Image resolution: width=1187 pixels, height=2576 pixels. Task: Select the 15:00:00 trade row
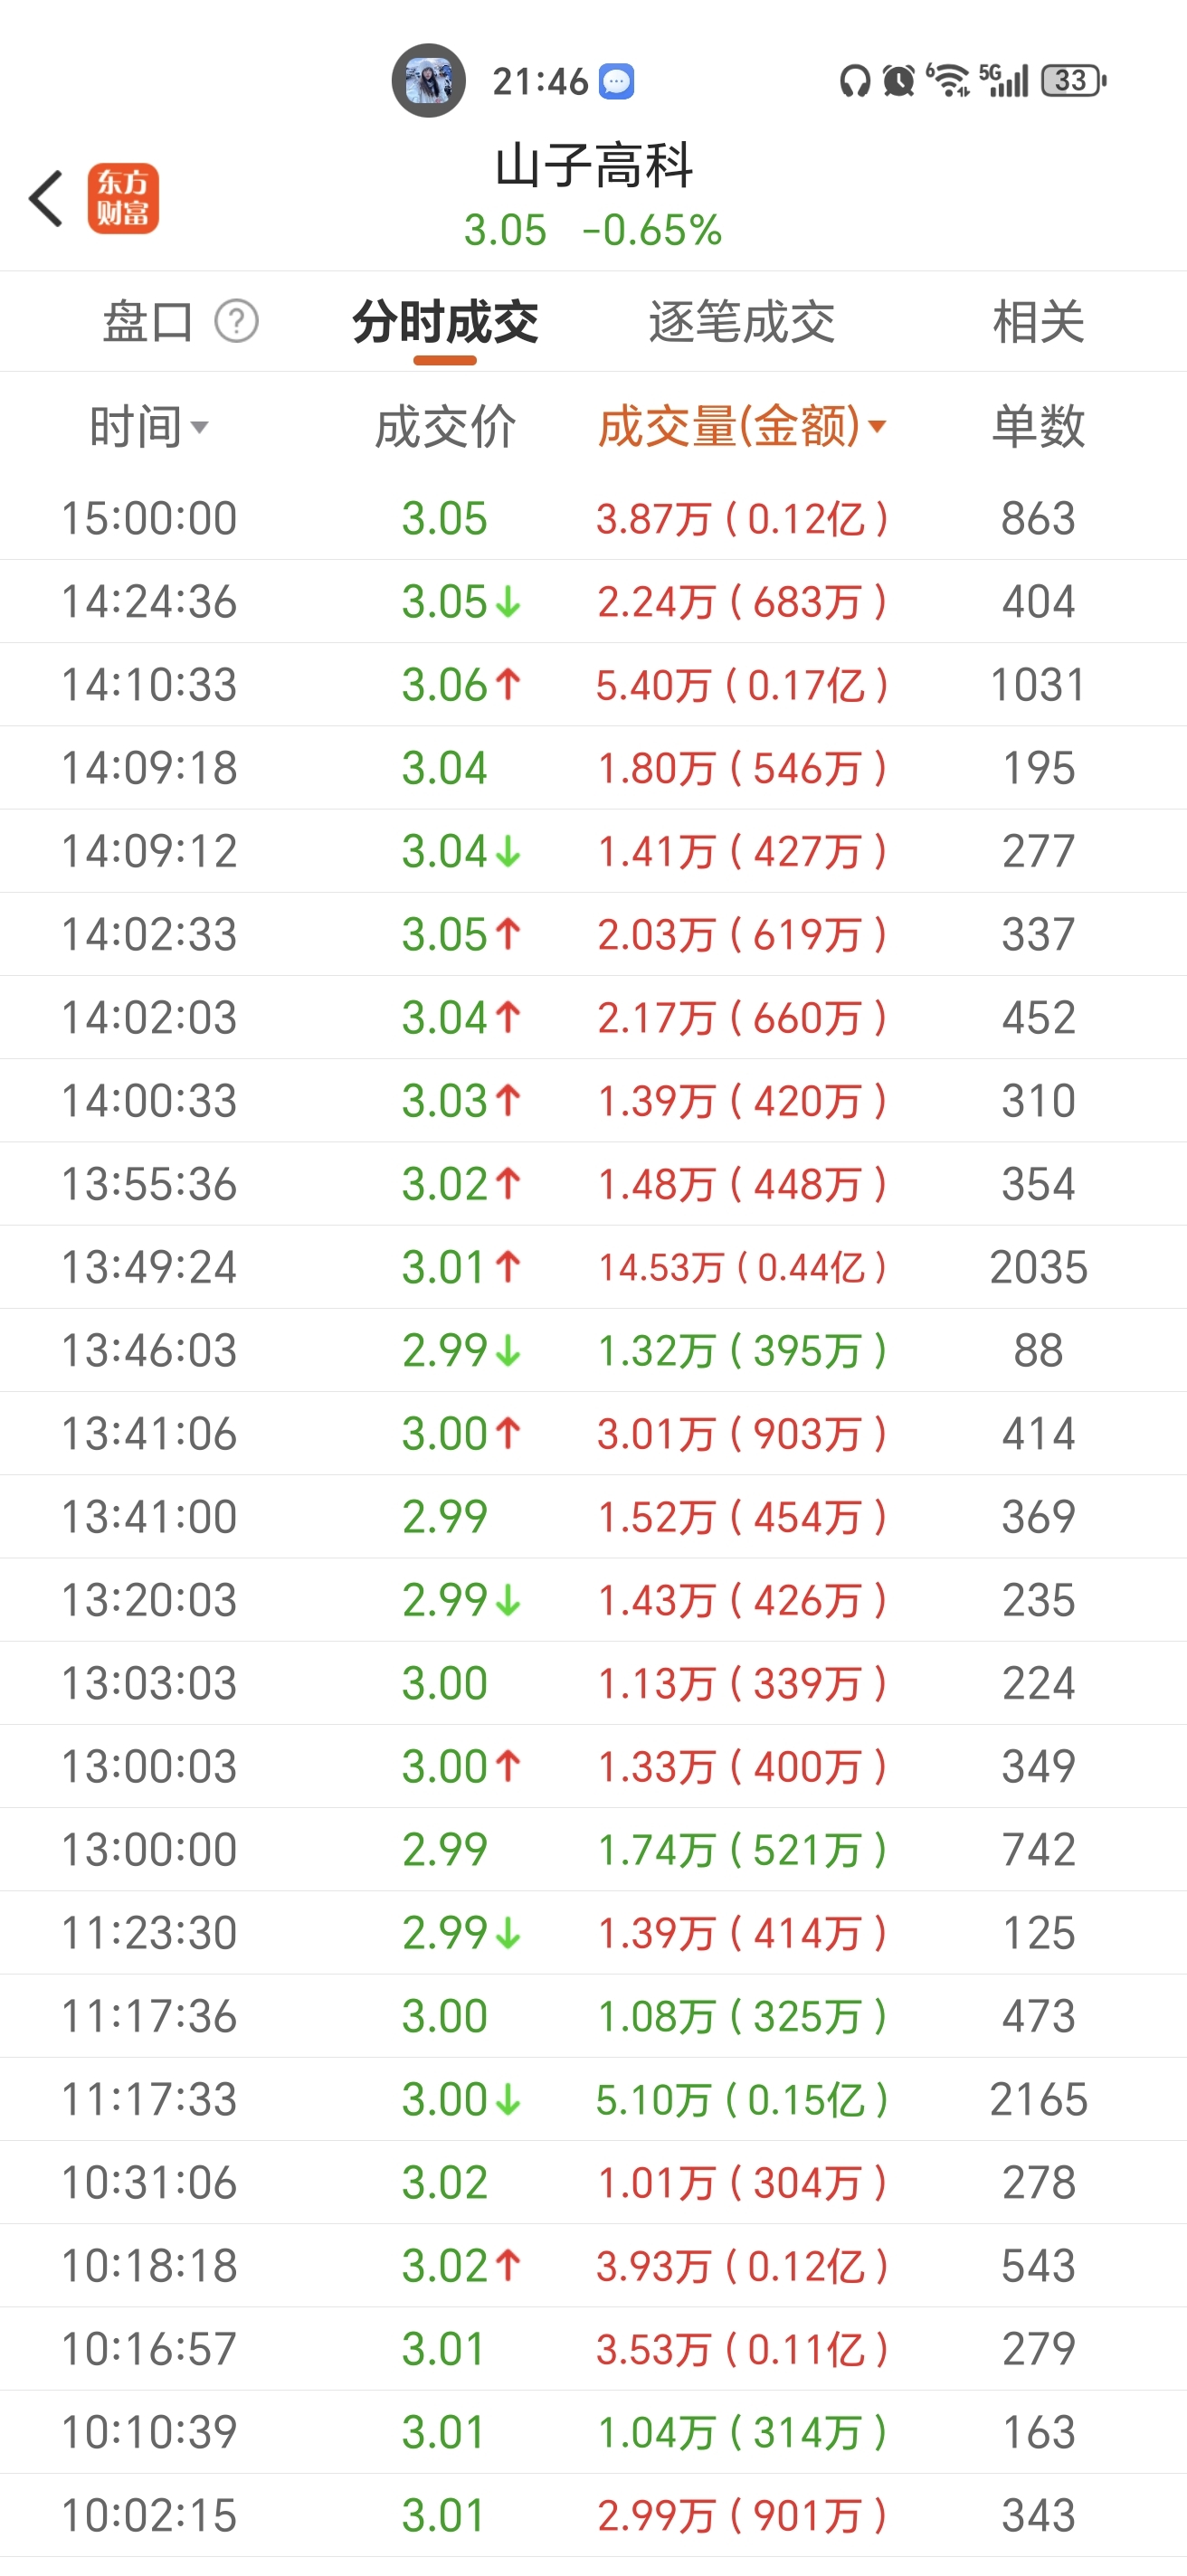pos(593,518)
